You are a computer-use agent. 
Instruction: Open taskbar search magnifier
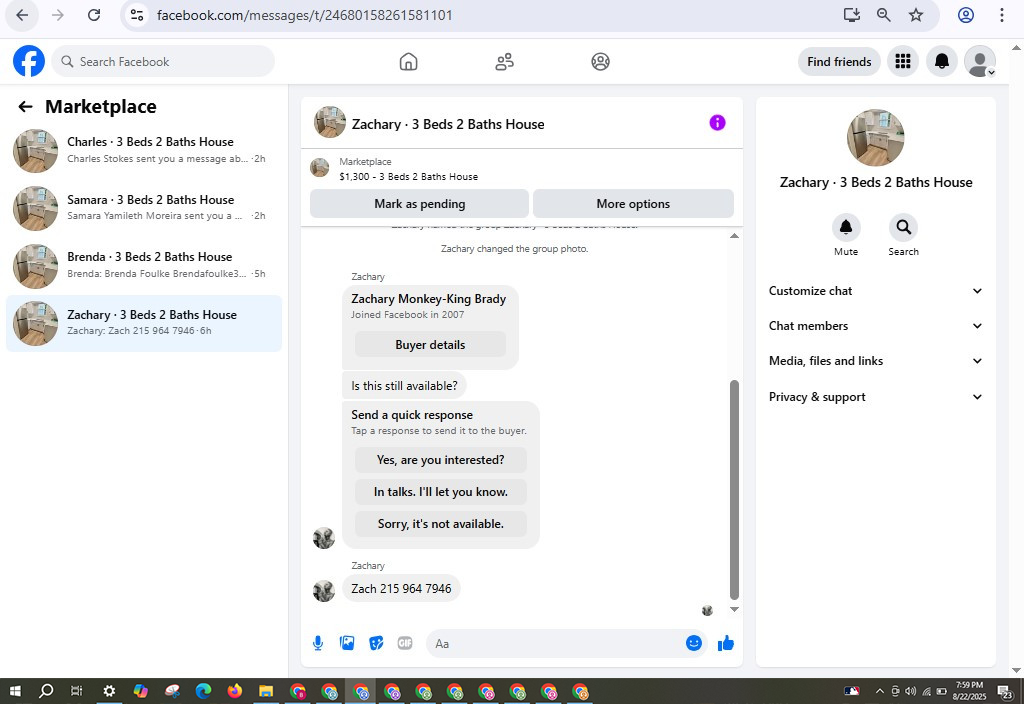point(46,691)
